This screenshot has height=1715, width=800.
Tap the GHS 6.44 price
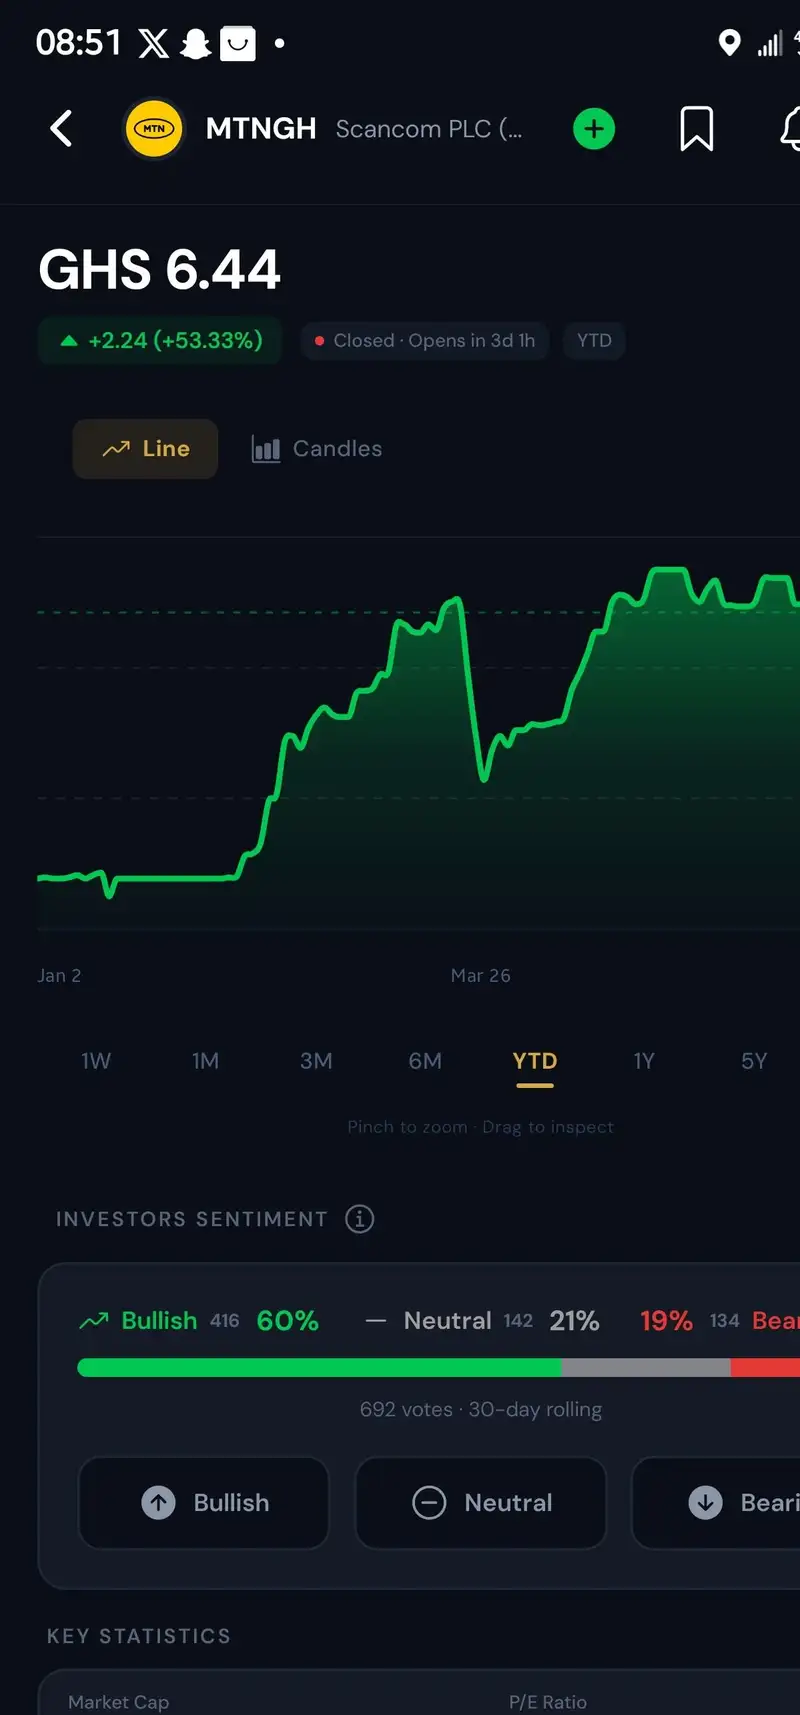click(x=160, y=270)
